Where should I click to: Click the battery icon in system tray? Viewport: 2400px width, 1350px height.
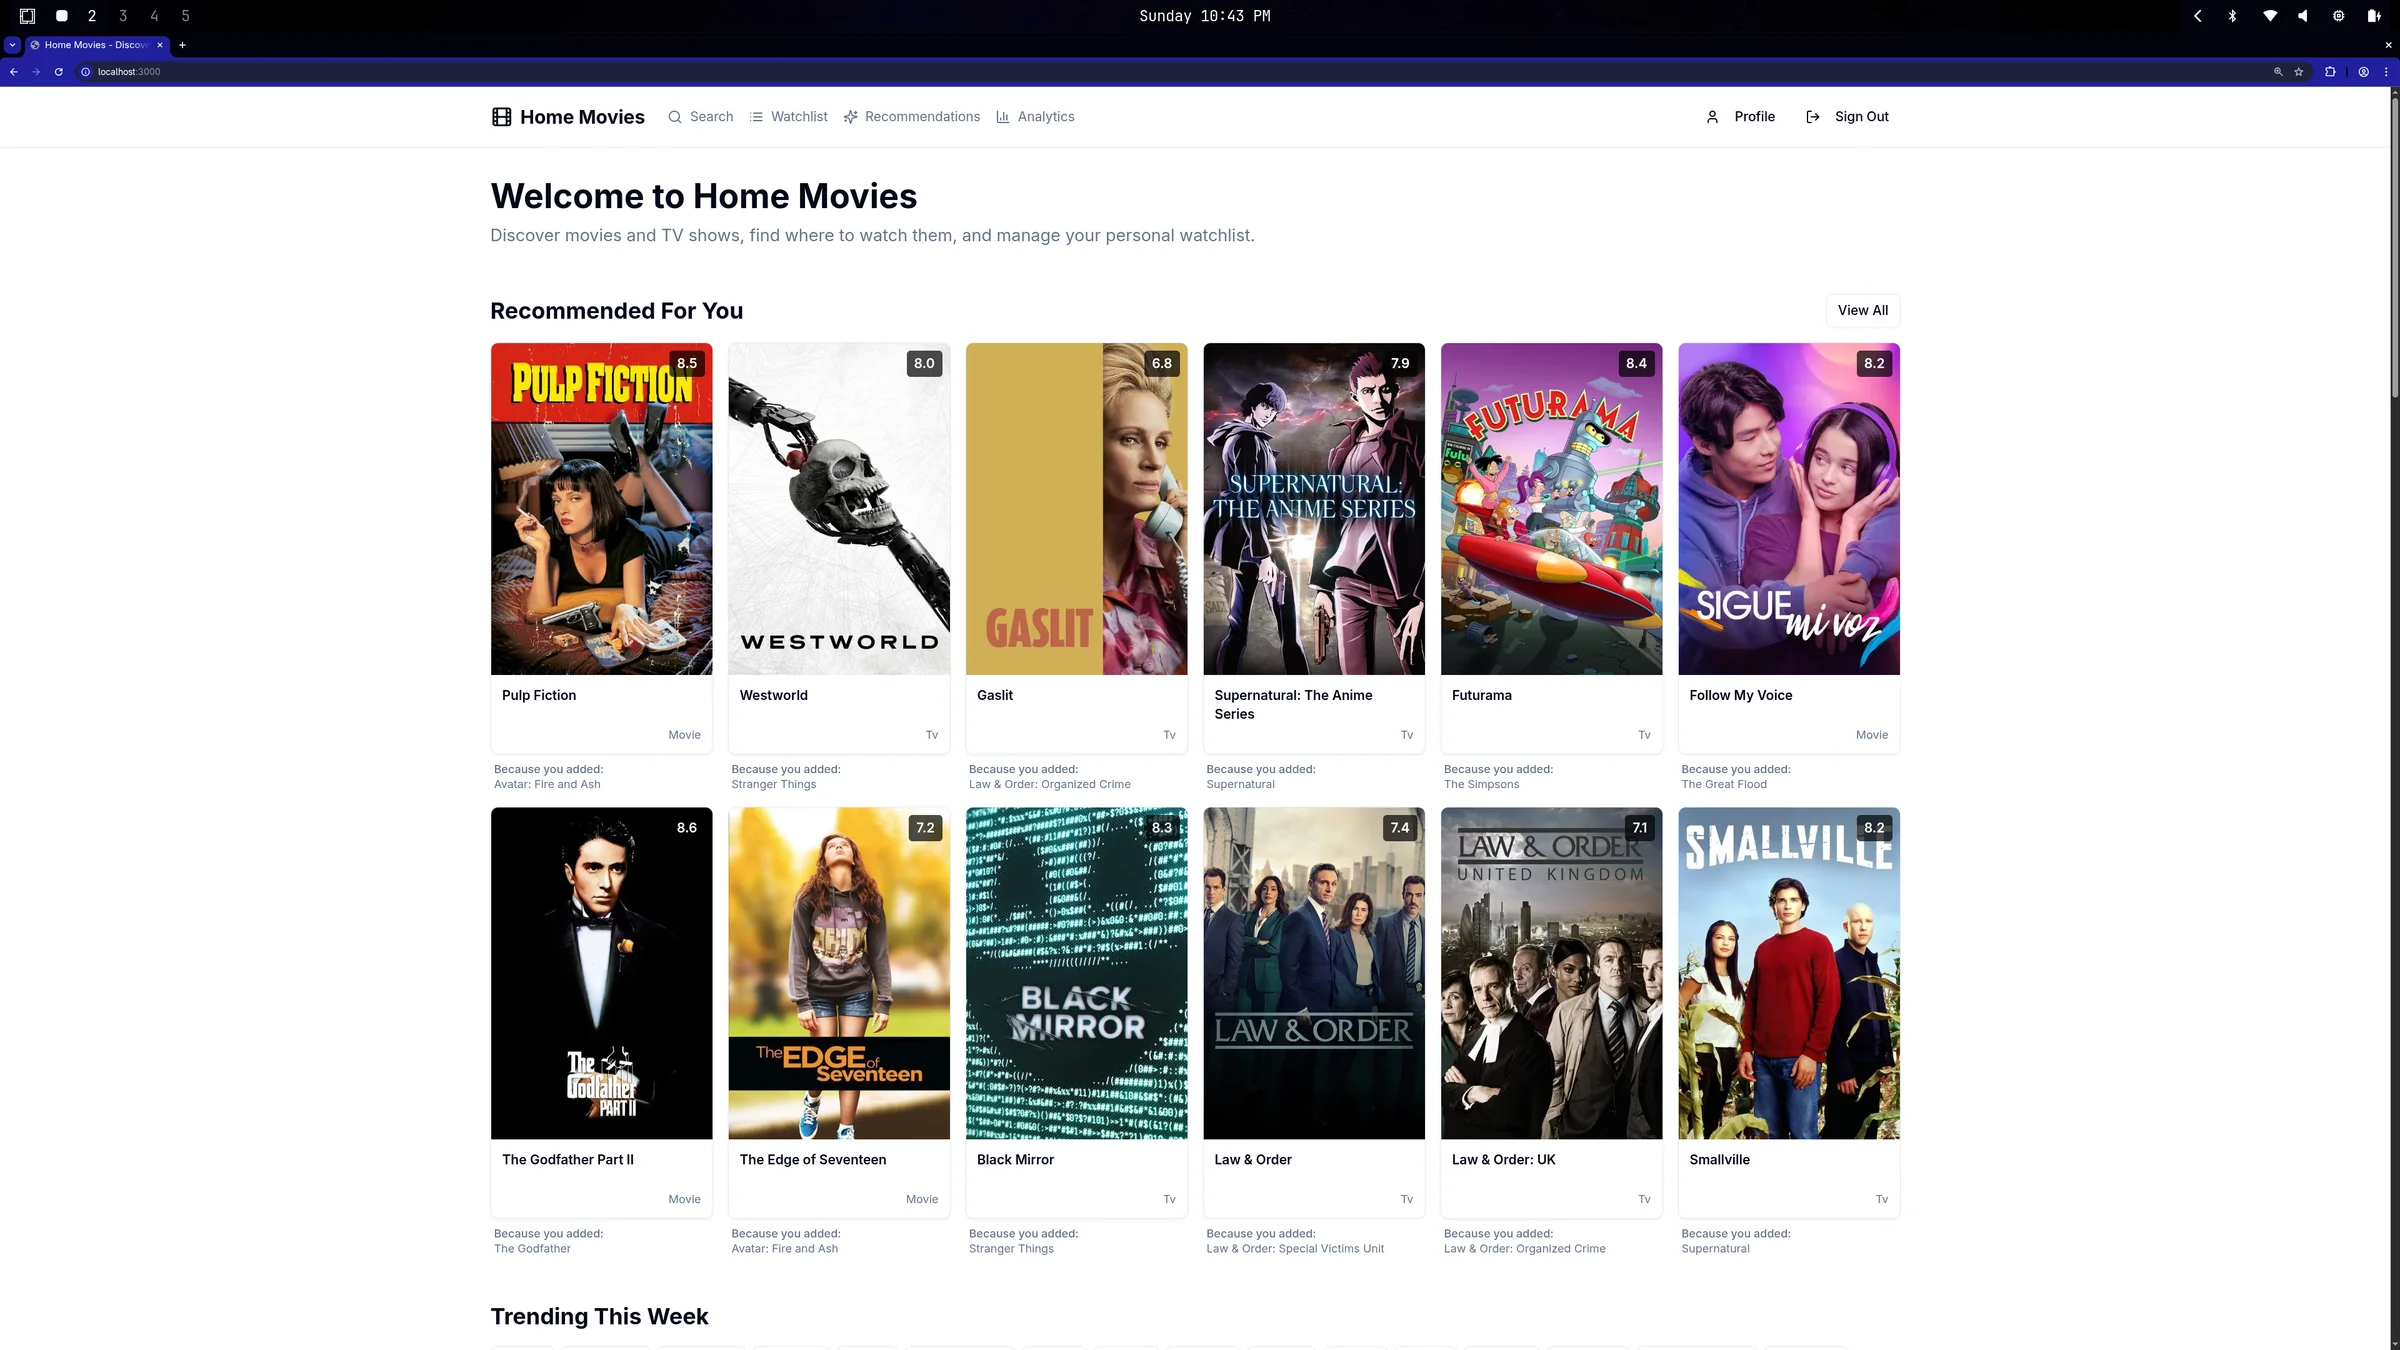[2374, 16]
